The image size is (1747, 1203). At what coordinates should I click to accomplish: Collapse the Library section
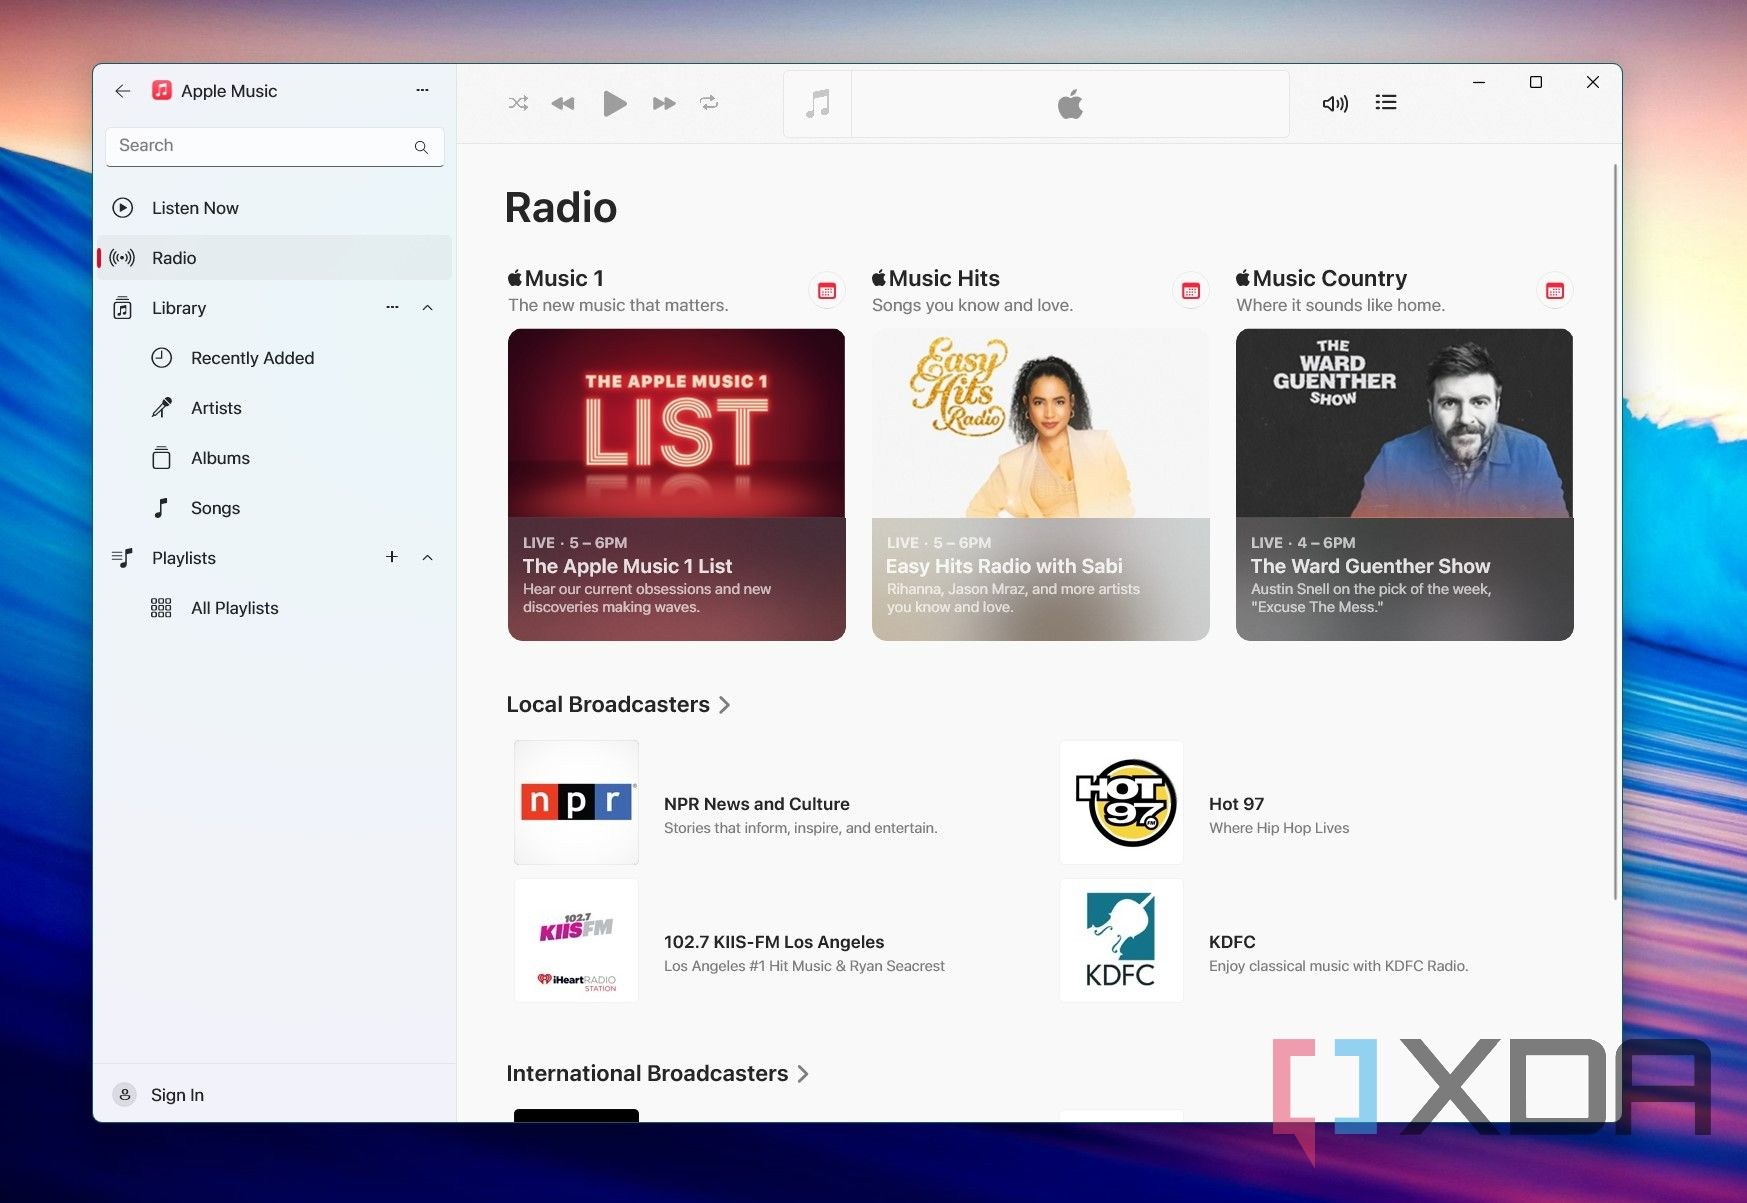pyautogui.click(x=428, y=307)
